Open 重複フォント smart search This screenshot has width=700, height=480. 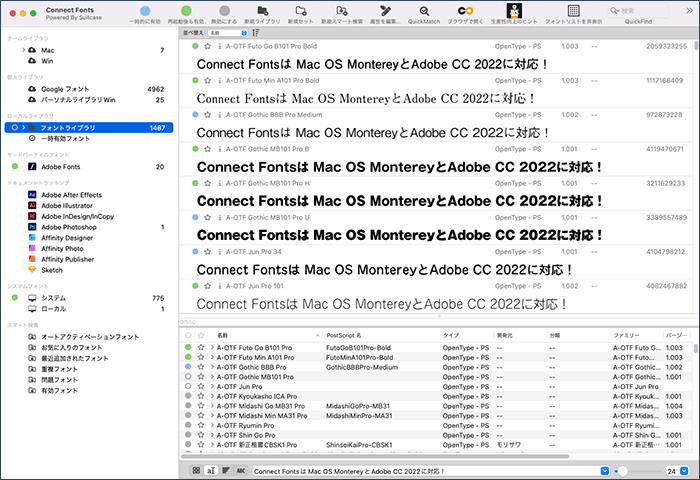[59, 369]
